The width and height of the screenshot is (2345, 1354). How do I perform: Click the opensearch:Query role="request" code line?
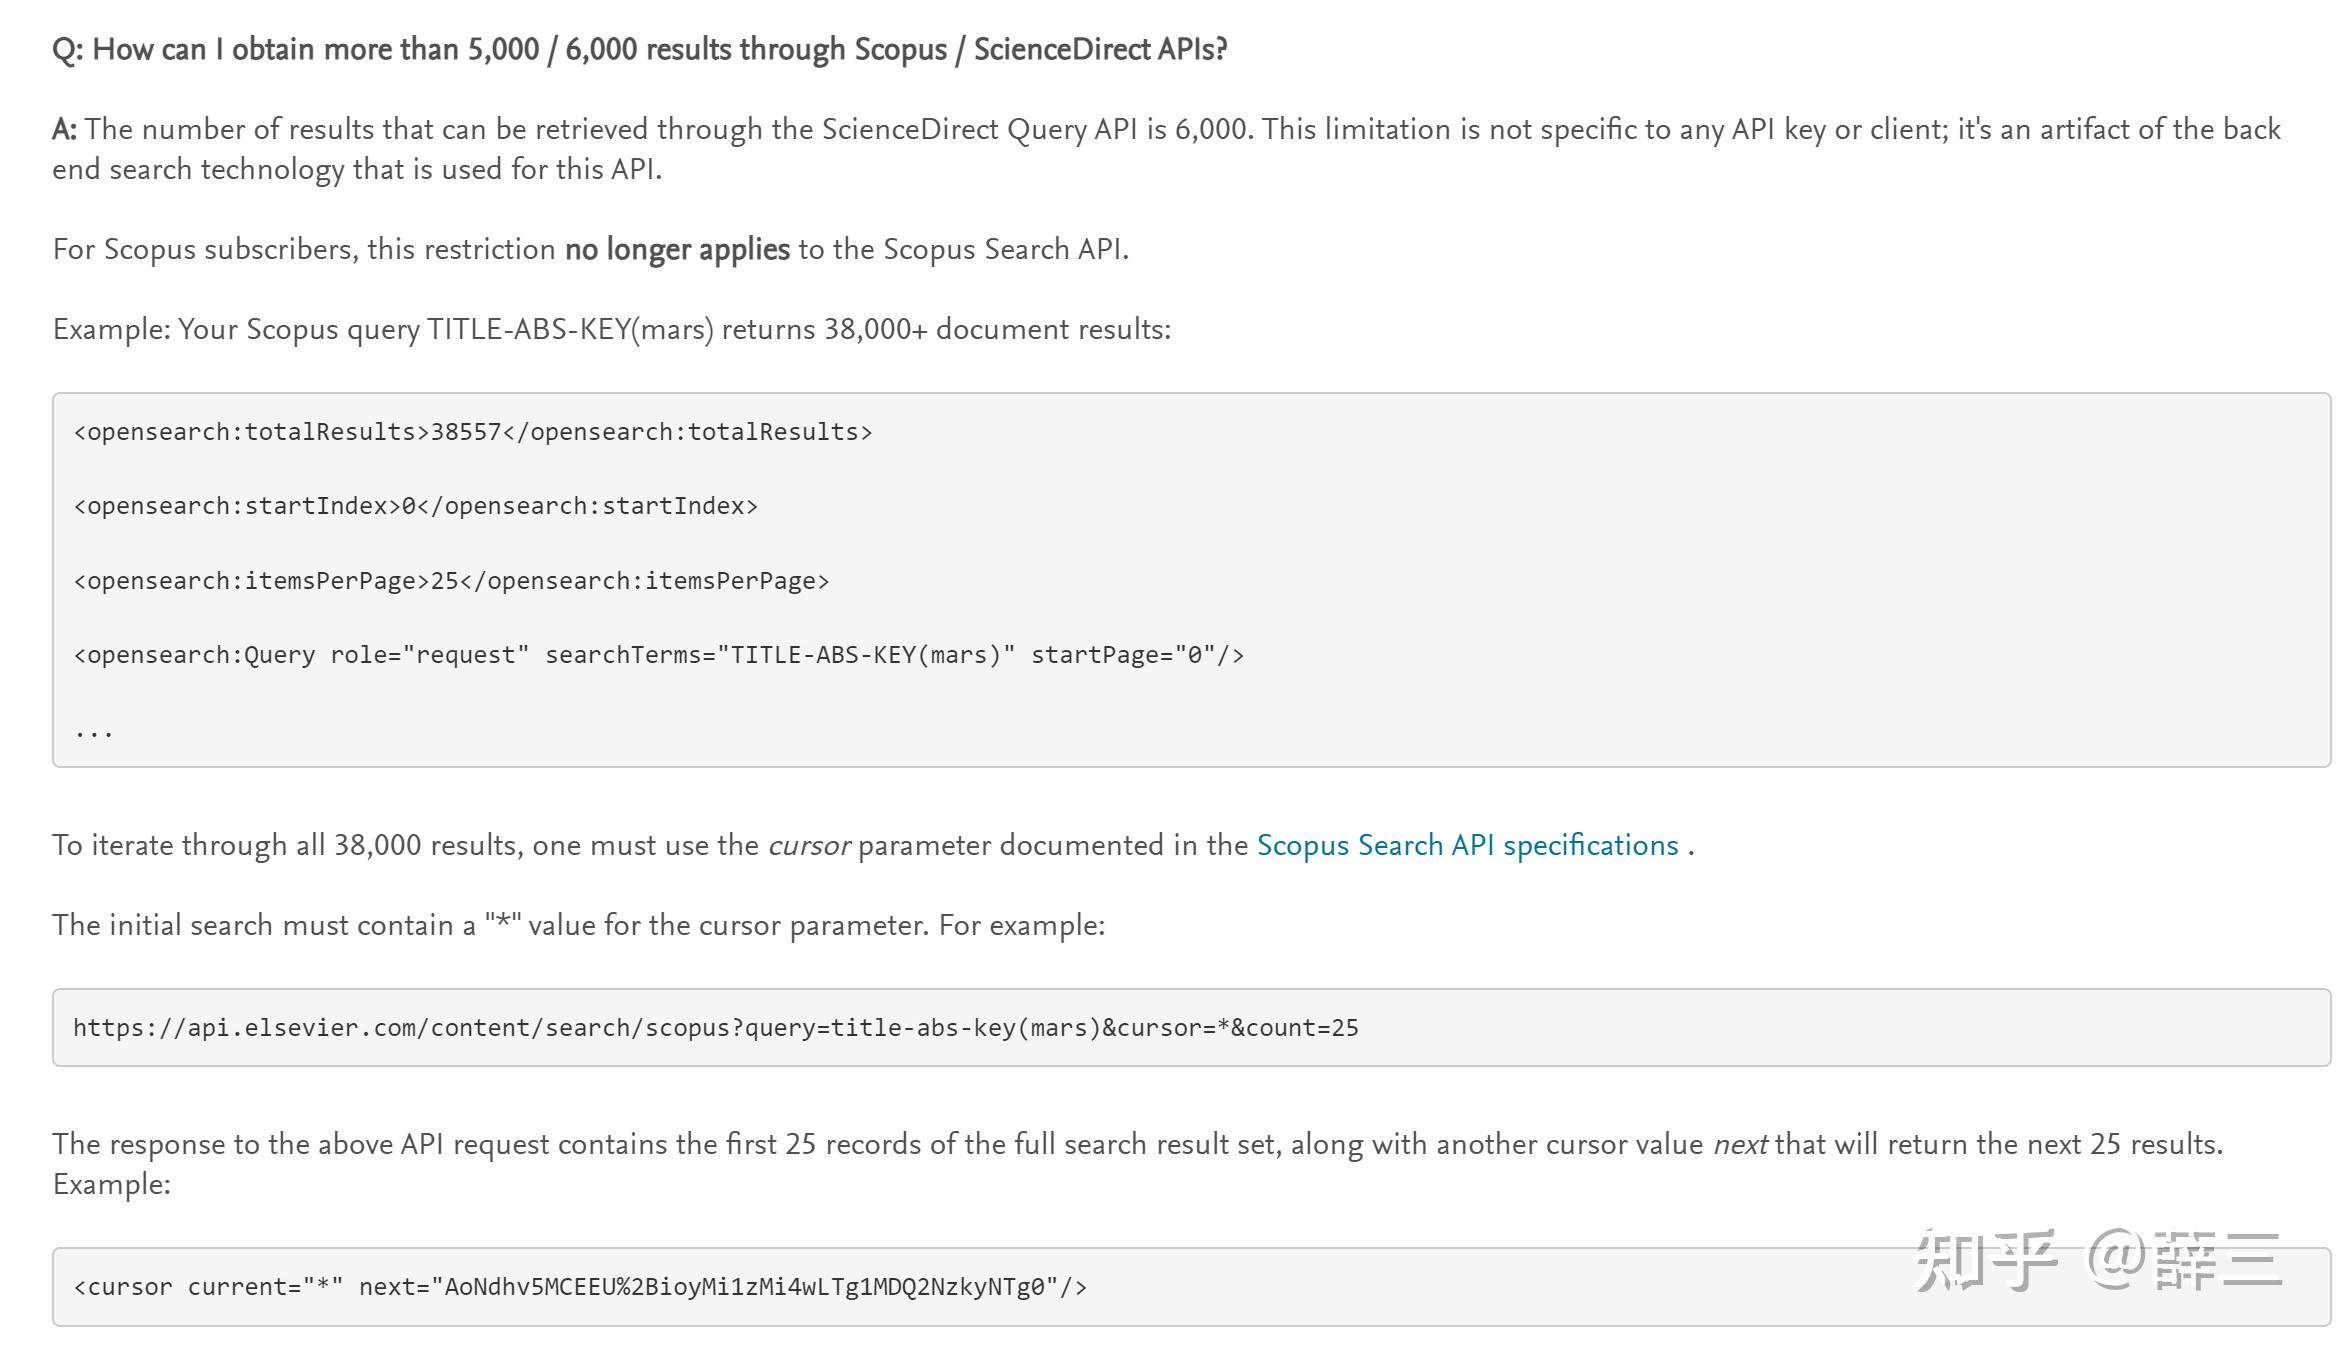pyautogui.click(x=659, y=655)
